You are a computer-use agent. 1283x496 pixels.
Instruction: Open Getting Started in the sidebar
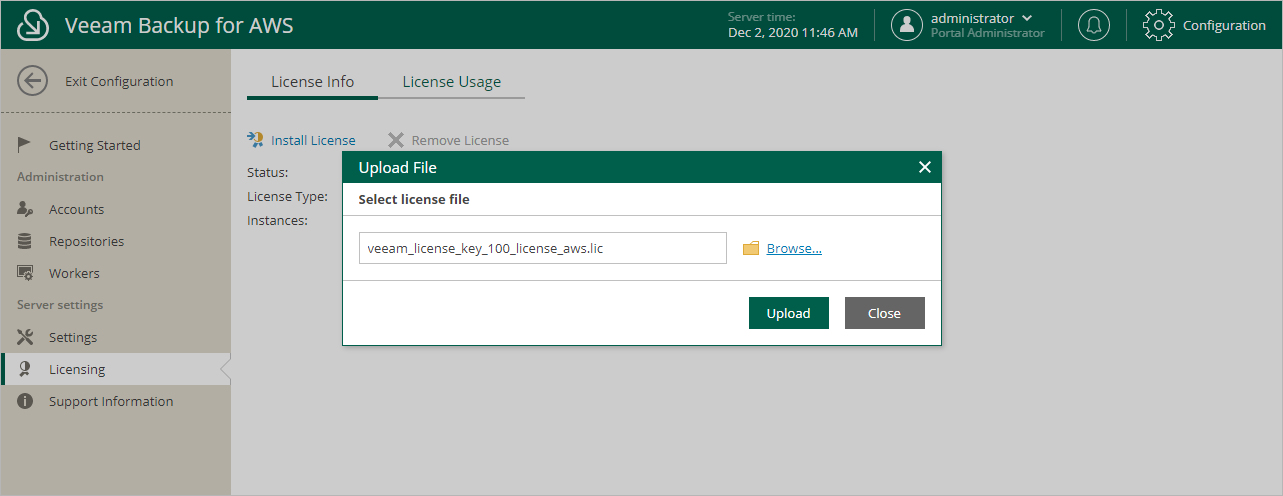(94, 145)
